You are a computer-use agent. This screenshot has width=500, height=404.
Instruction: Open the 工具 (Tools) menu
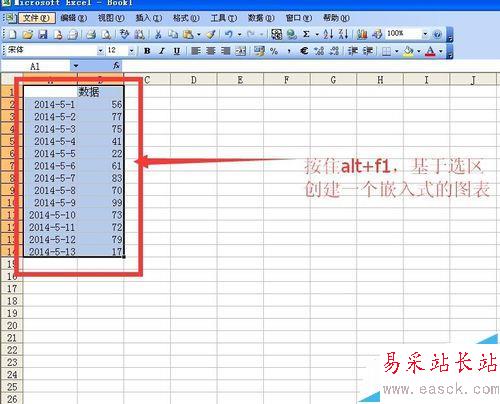pos(224,18)
